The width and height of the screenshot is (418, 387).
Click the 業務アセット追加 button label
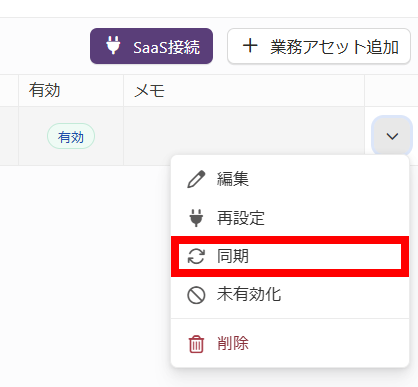334,47
